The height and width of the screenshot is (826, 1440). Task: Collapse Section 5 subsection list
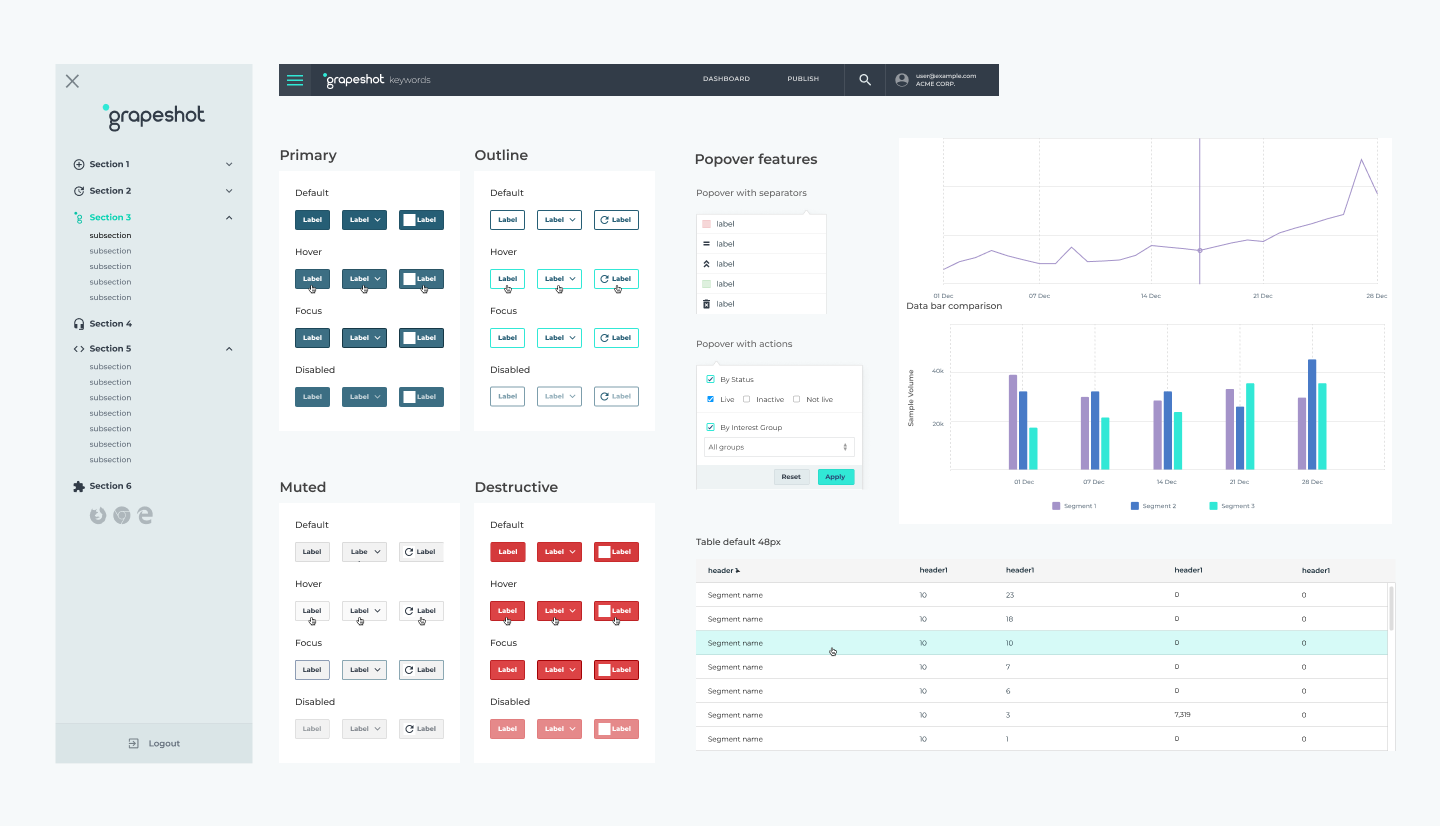pyautogui.click(x=229, y=348)
